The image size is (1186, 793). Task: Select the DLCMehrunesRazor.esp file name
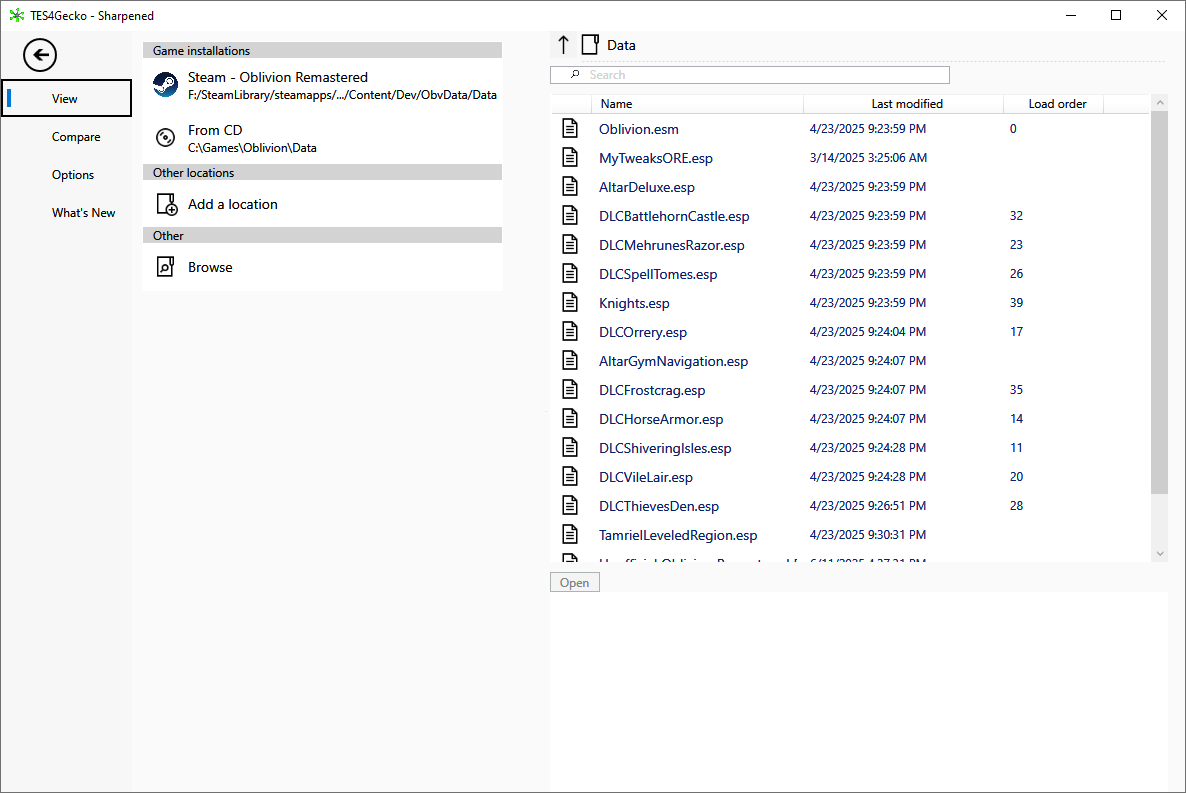(672, 245)
